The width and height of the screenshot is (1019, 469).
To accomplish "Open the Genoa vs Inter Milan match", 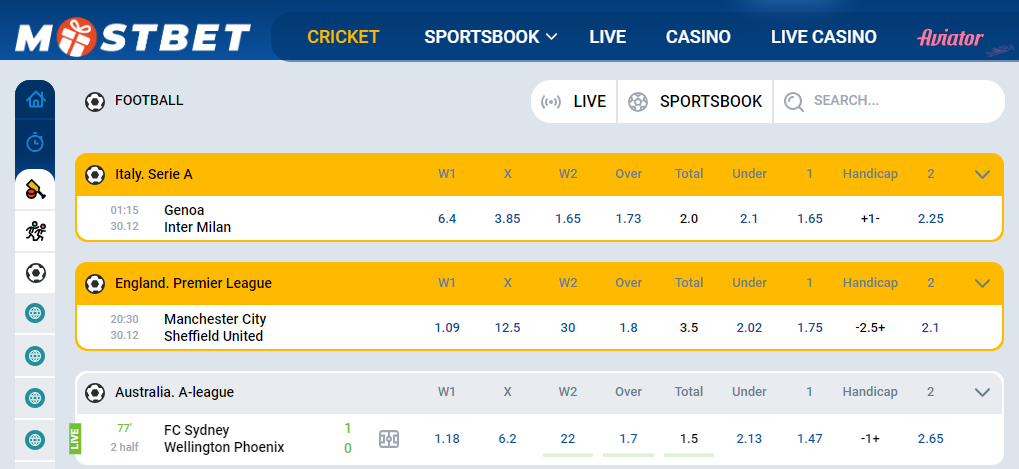I will pos(197,218).
